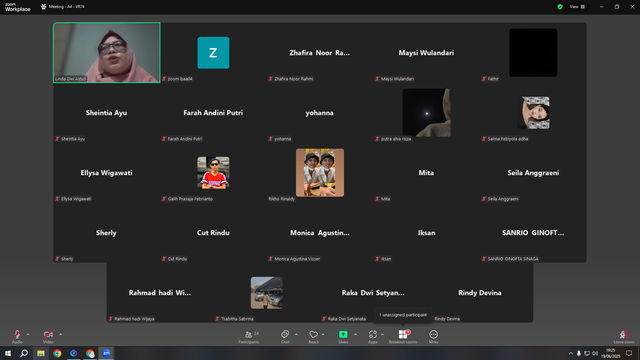The image size is (640, 360).
Task: Expand Chat options caret
Action: pos(296,334)
